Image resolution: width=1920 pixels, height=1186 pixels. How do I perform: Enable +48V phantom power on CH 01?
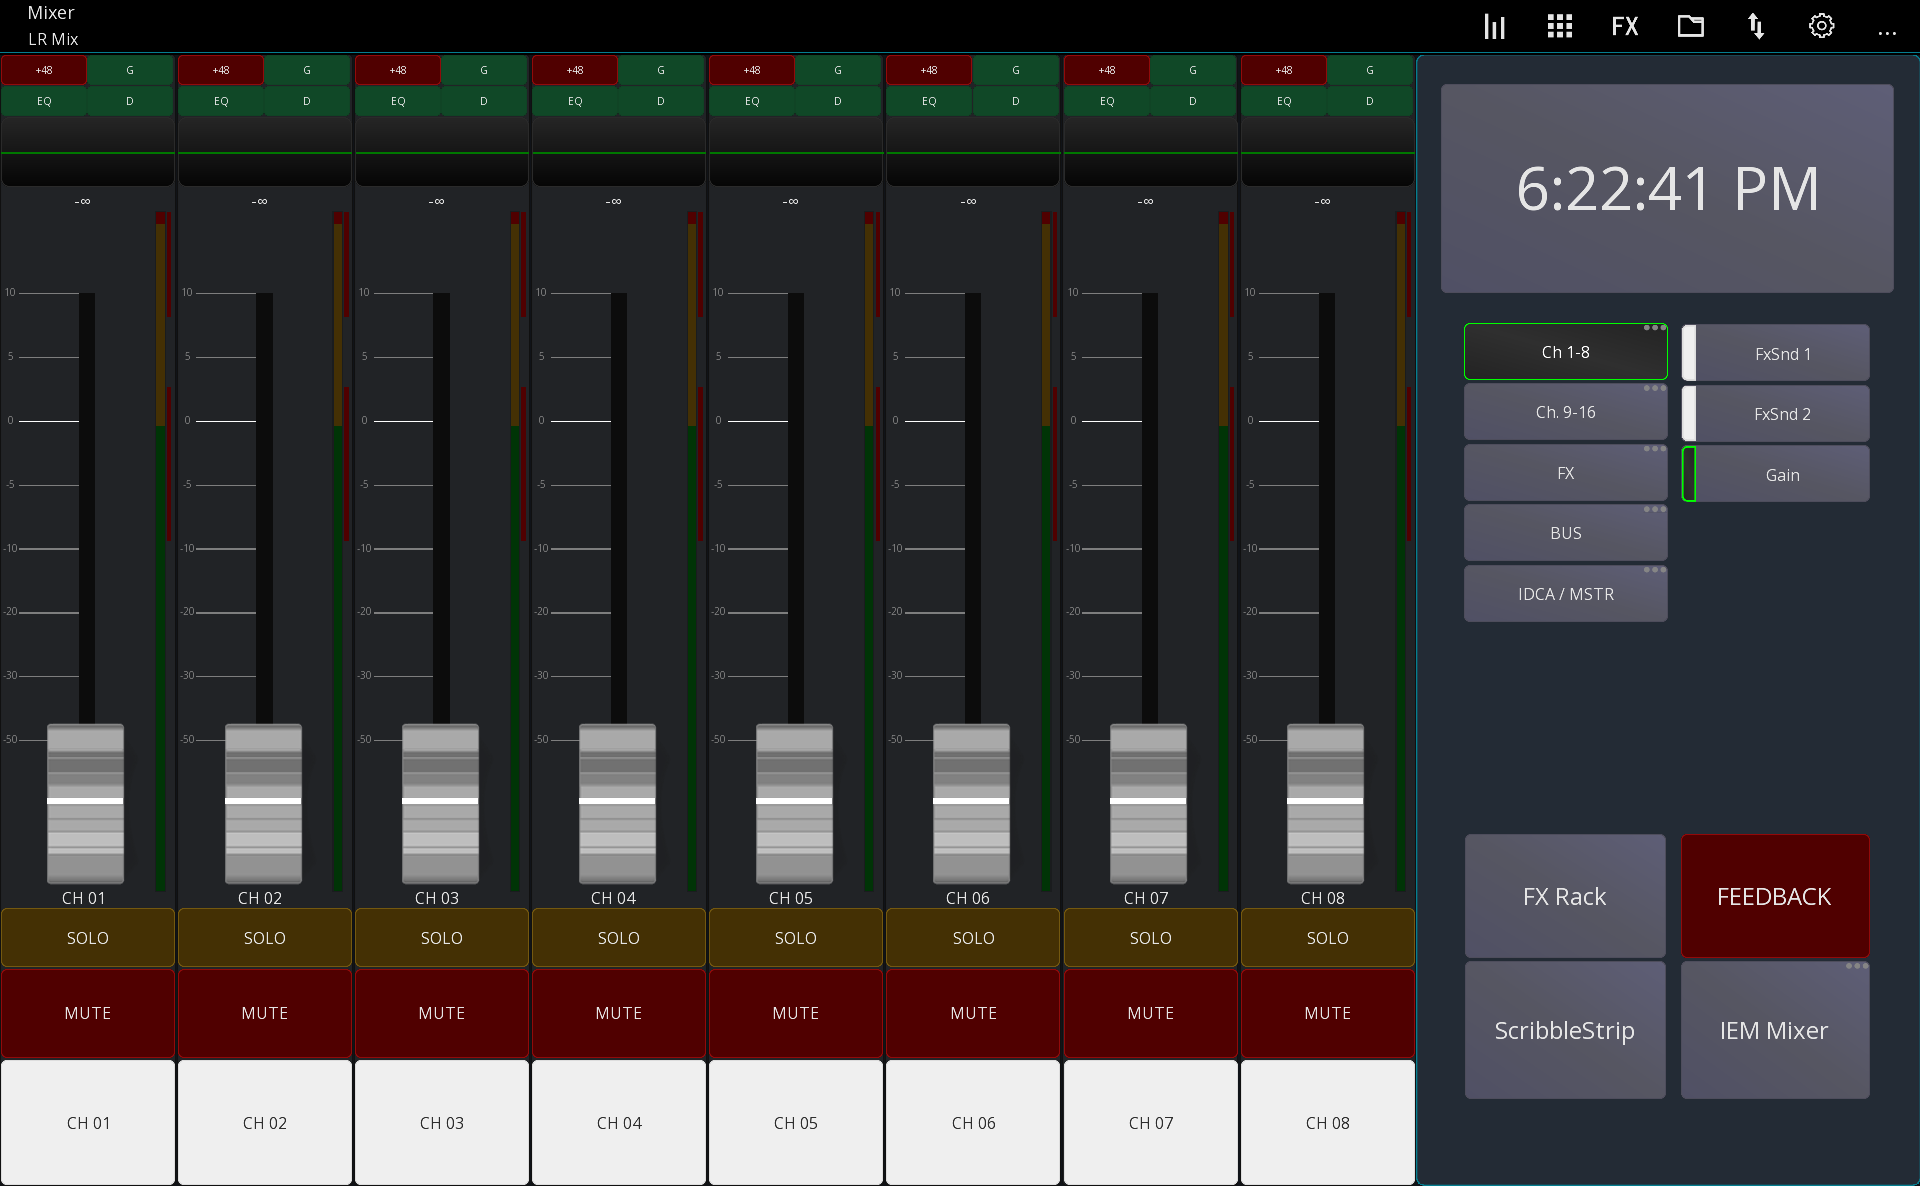(x=43, y=70)
